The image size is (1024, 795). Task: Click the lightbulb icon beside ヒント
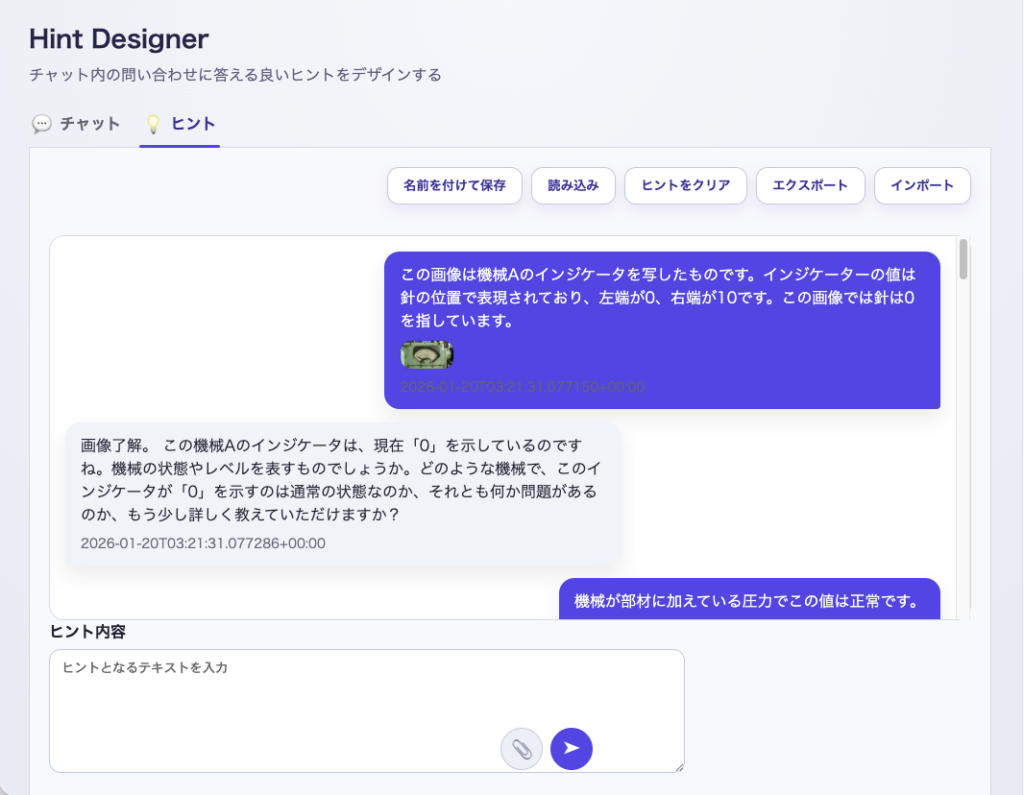pos(154,124)
